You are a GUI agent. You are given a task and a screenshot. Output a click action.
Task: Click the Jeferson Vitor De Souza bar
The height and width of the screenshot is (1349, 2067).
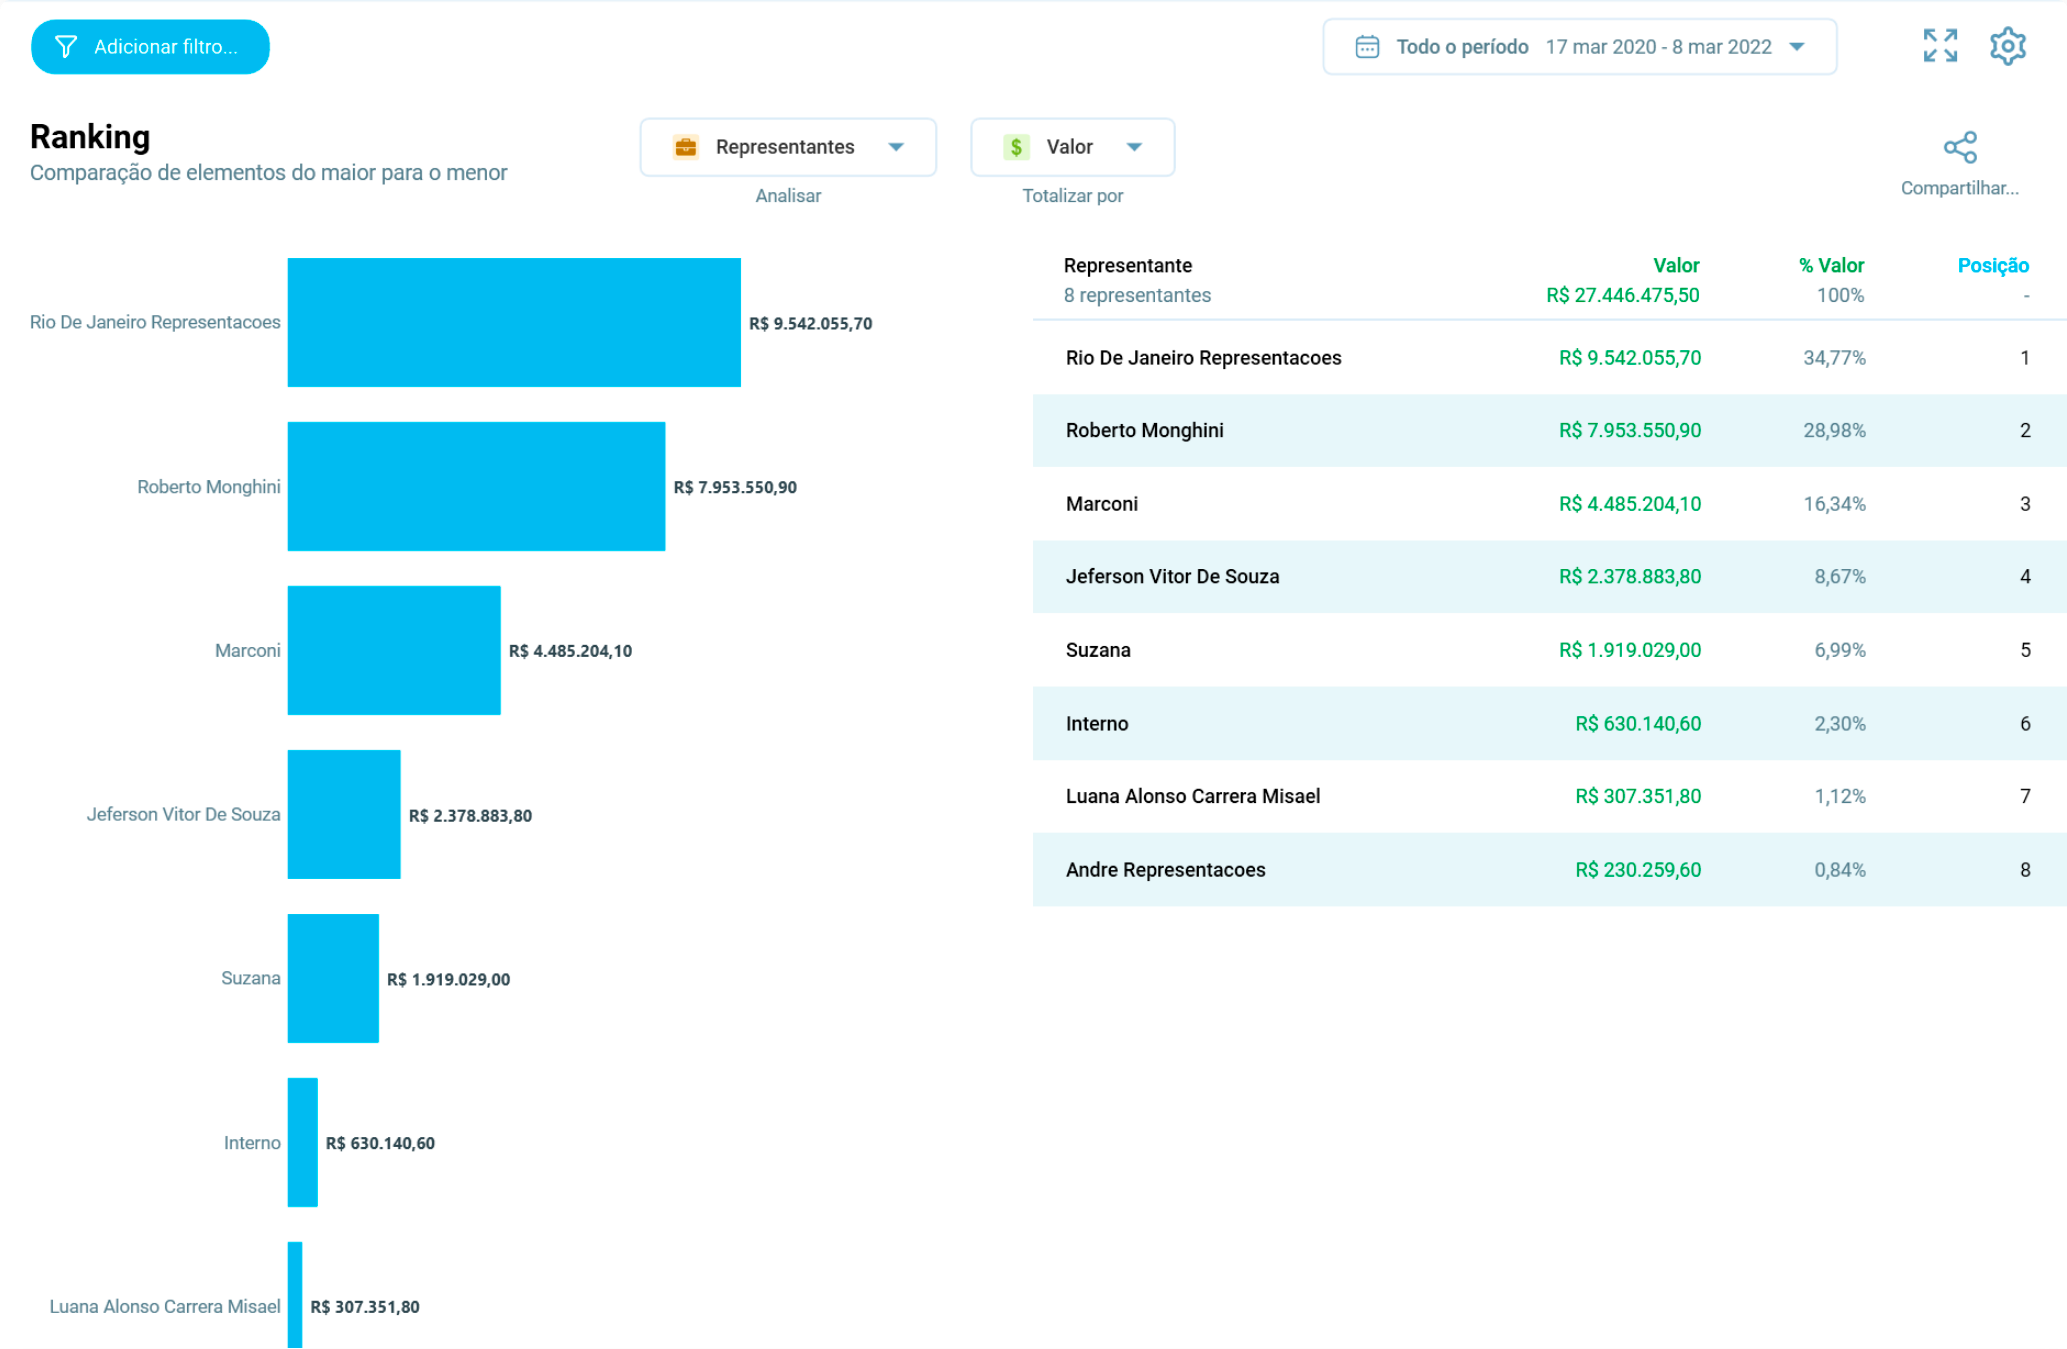click(344, 815)
